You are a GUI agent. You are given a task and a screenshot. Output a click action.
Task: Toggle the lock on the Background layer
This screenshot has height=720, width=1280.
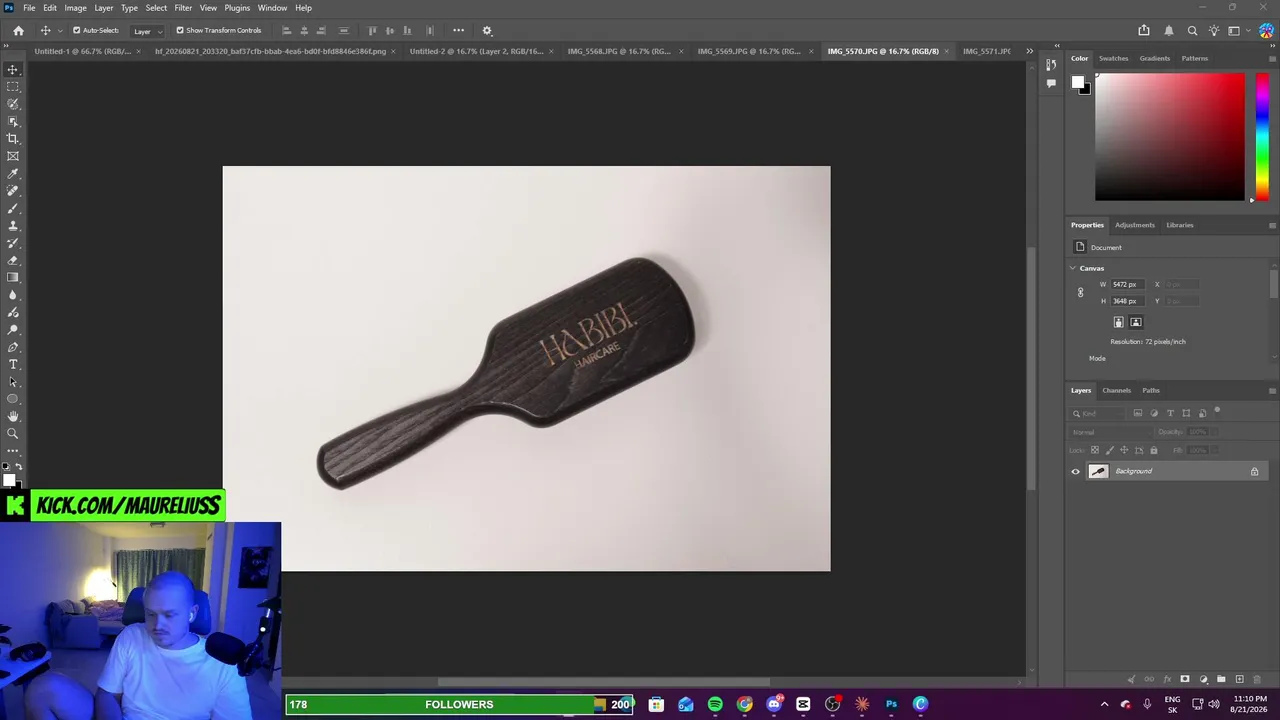1254,472
